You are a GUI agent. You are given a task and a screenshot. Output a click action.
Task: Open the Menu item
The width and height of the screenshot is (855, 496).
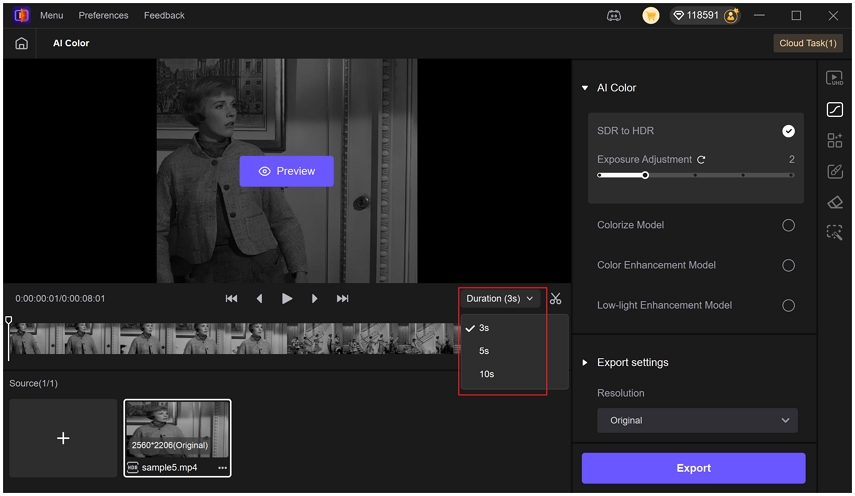point(51,15)
